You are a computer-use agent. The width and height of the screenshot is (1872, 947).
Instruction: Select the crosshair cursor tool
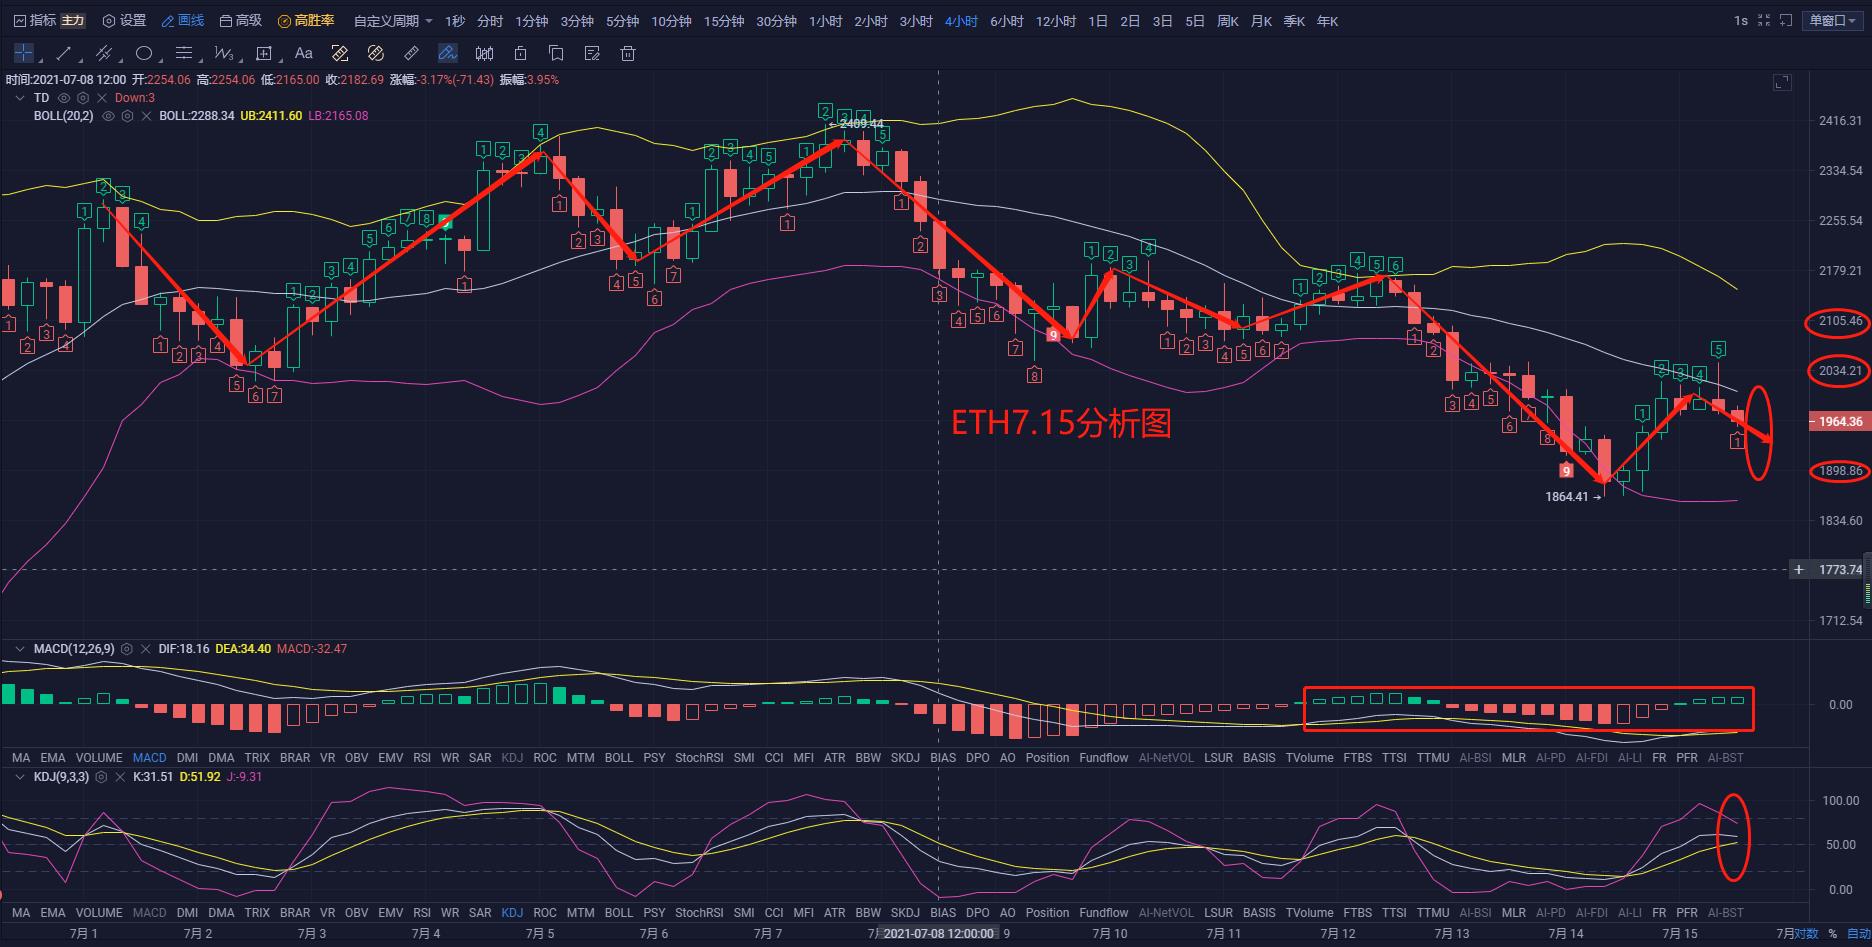click(24, 53)
